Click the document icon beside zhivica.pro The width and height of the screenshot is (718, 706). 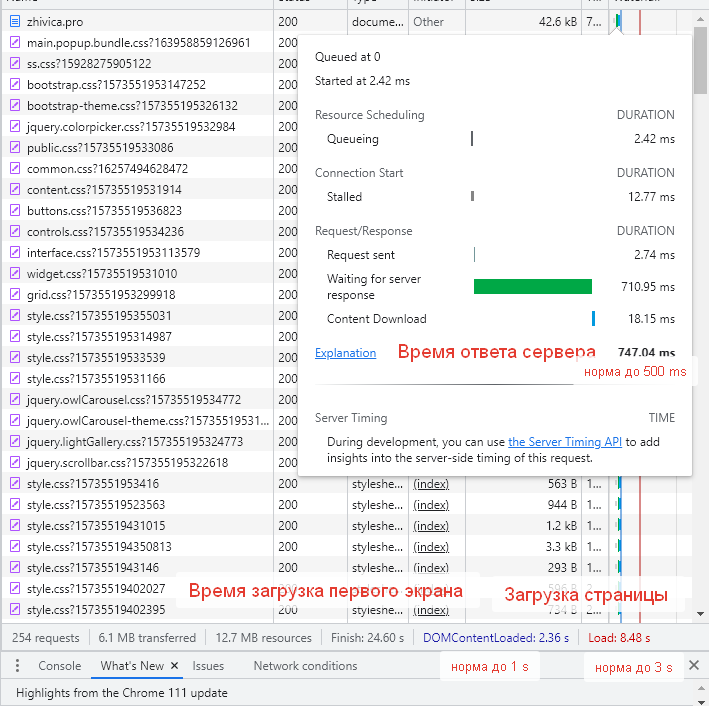pos(15,22)
